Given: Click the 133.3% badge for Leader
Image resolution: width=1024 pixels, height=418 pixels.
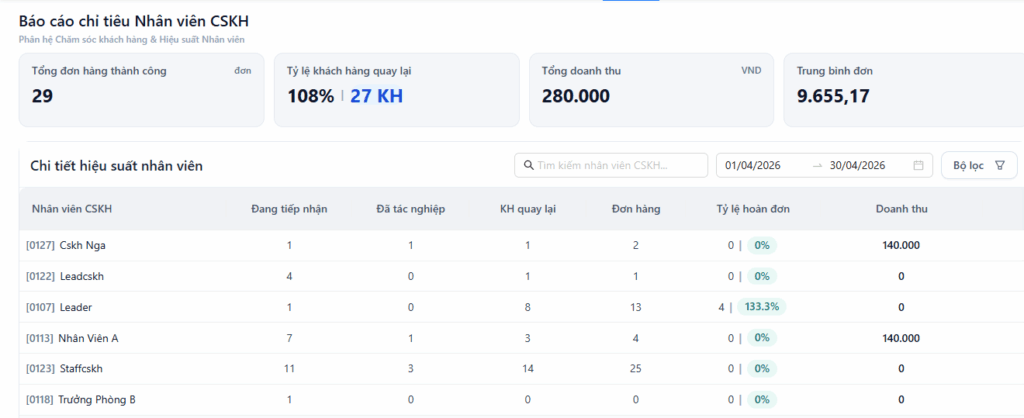Looking at the screenshot, I should pyautogui.click(x=762, y=307).
